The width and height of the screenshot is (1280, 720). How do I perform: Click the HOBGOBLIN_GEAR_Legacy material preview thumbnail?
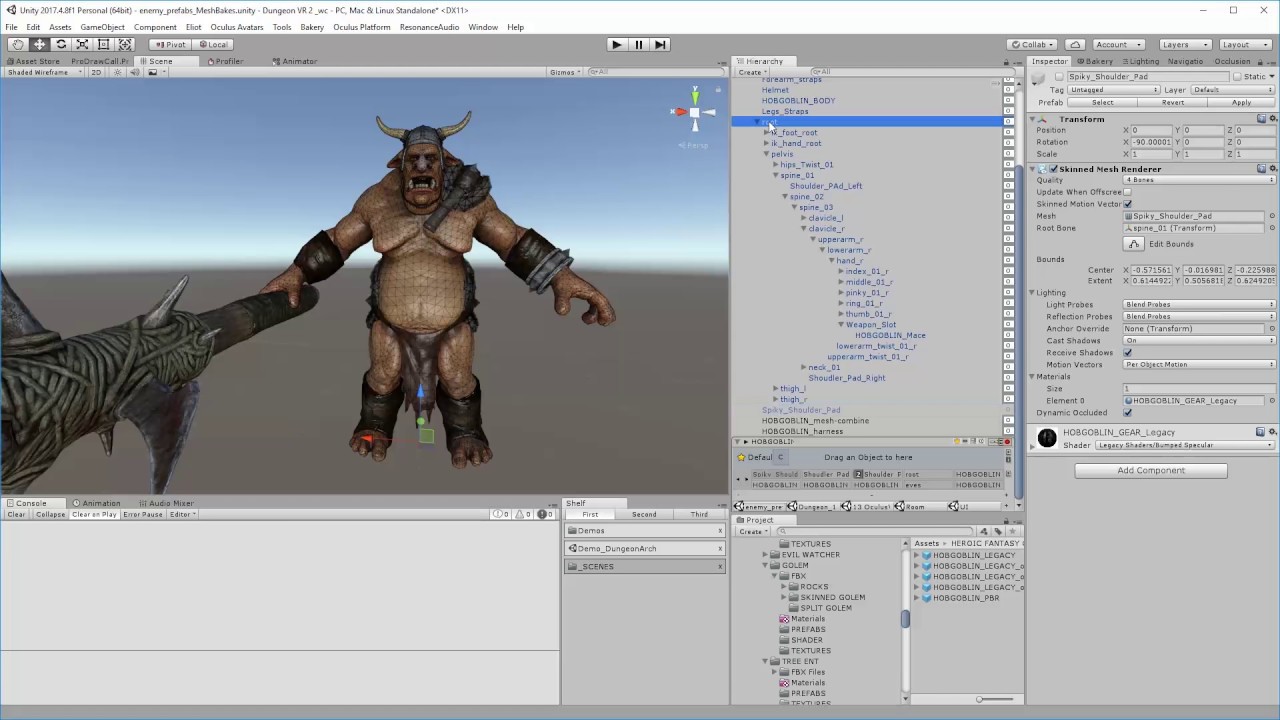click(x=1046, y=438)
